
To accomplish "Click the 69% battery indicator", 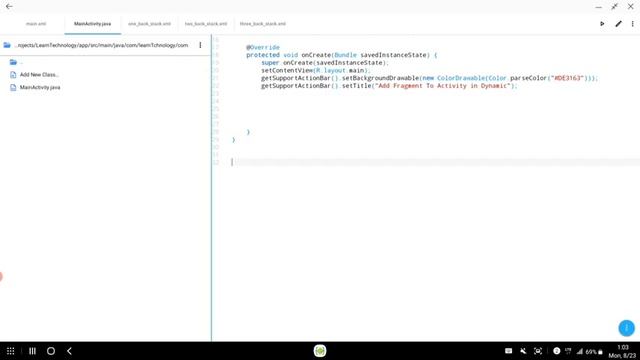I will (594, 352).
